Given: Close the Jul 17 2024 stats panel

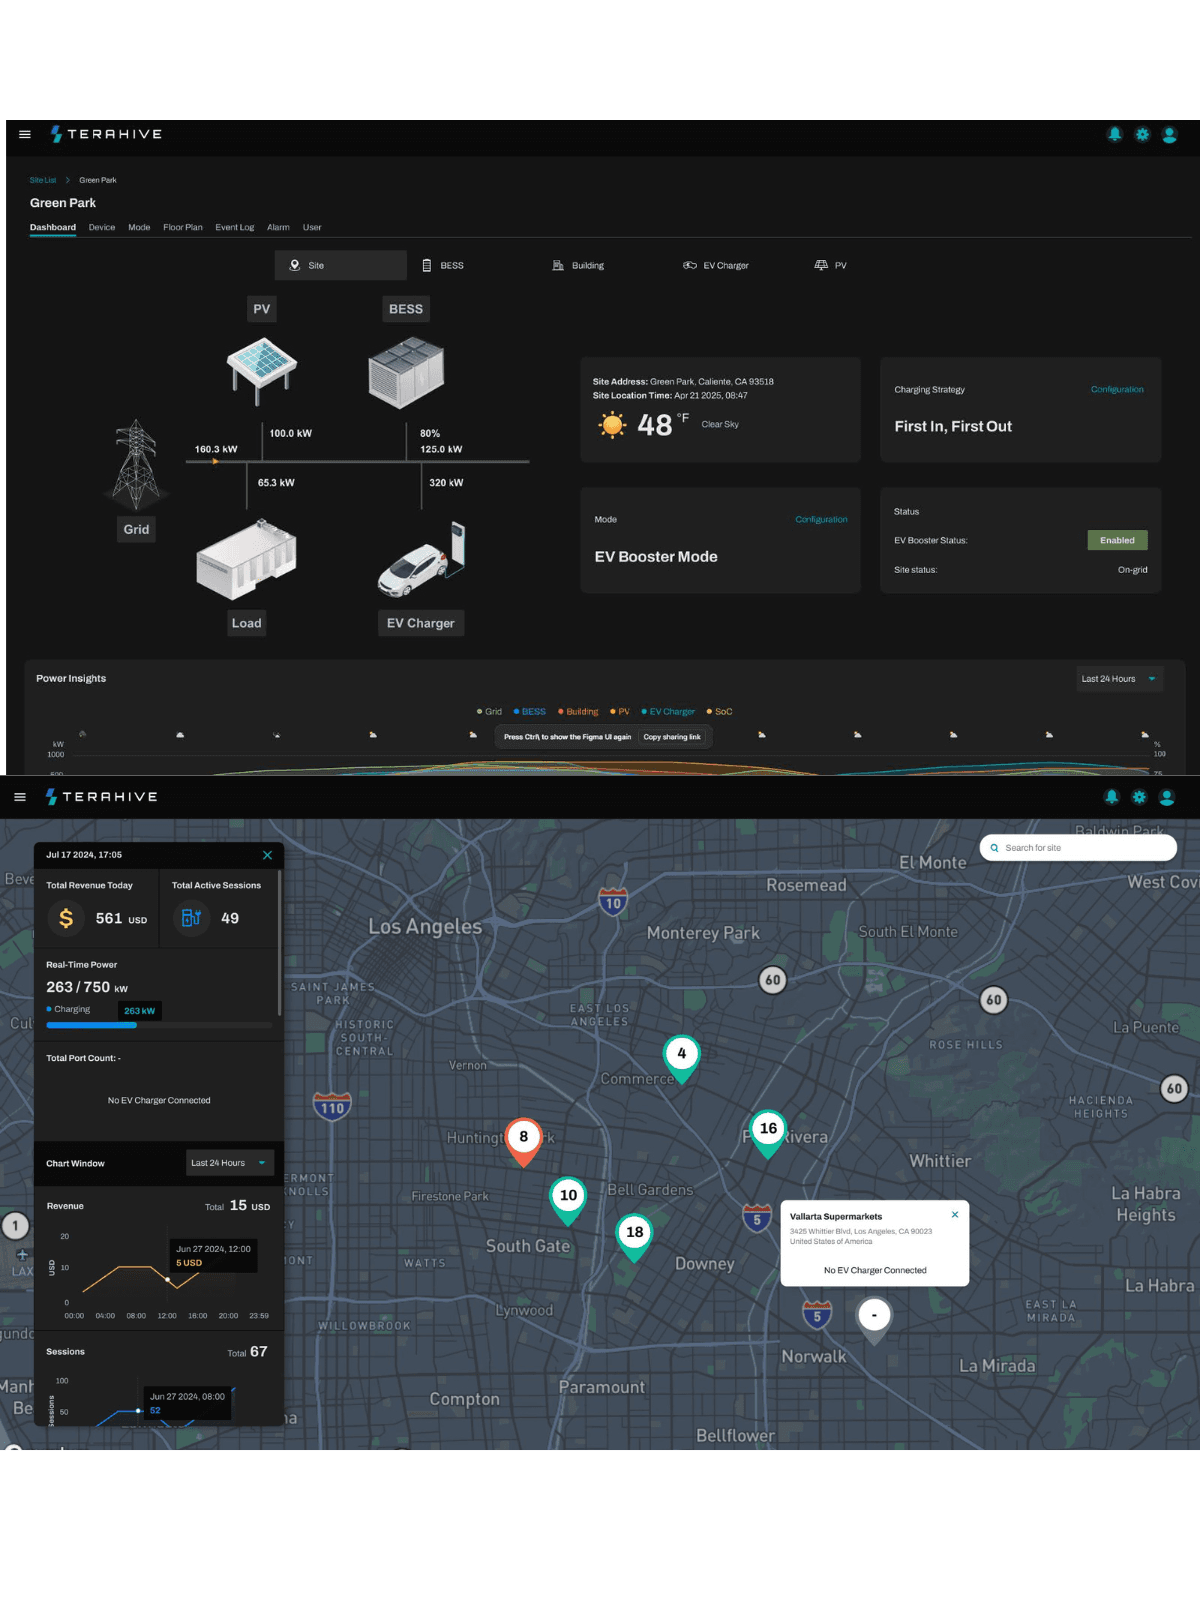Looking at the screenshot, I should coord(267,855).
